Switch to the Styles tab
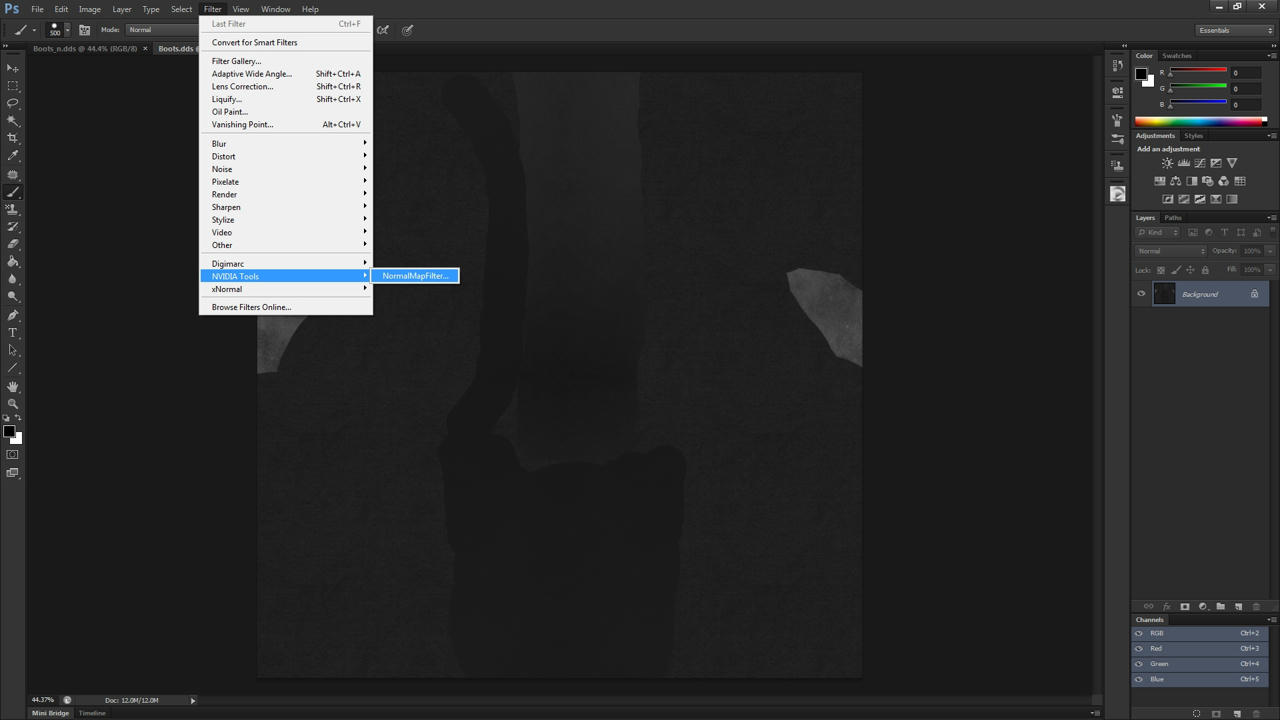Screen dimensions: 1280x720 pyautogui.click(x=1194, y=136)
